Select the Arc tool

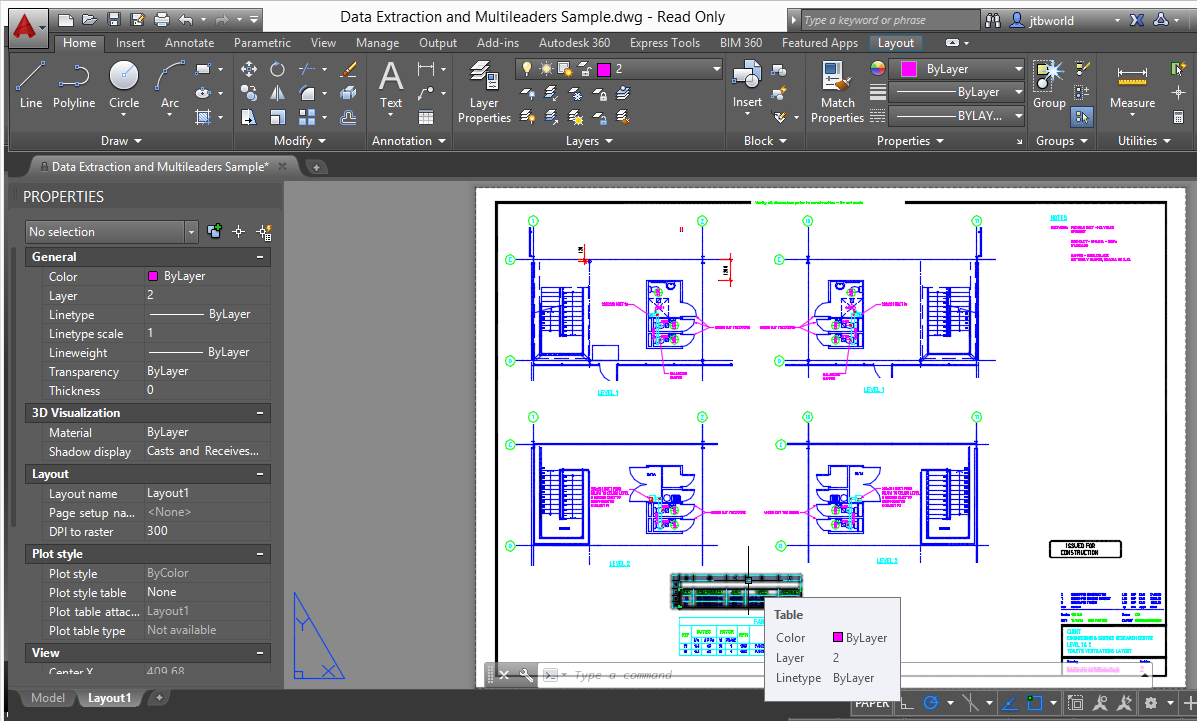coord(169,85)
